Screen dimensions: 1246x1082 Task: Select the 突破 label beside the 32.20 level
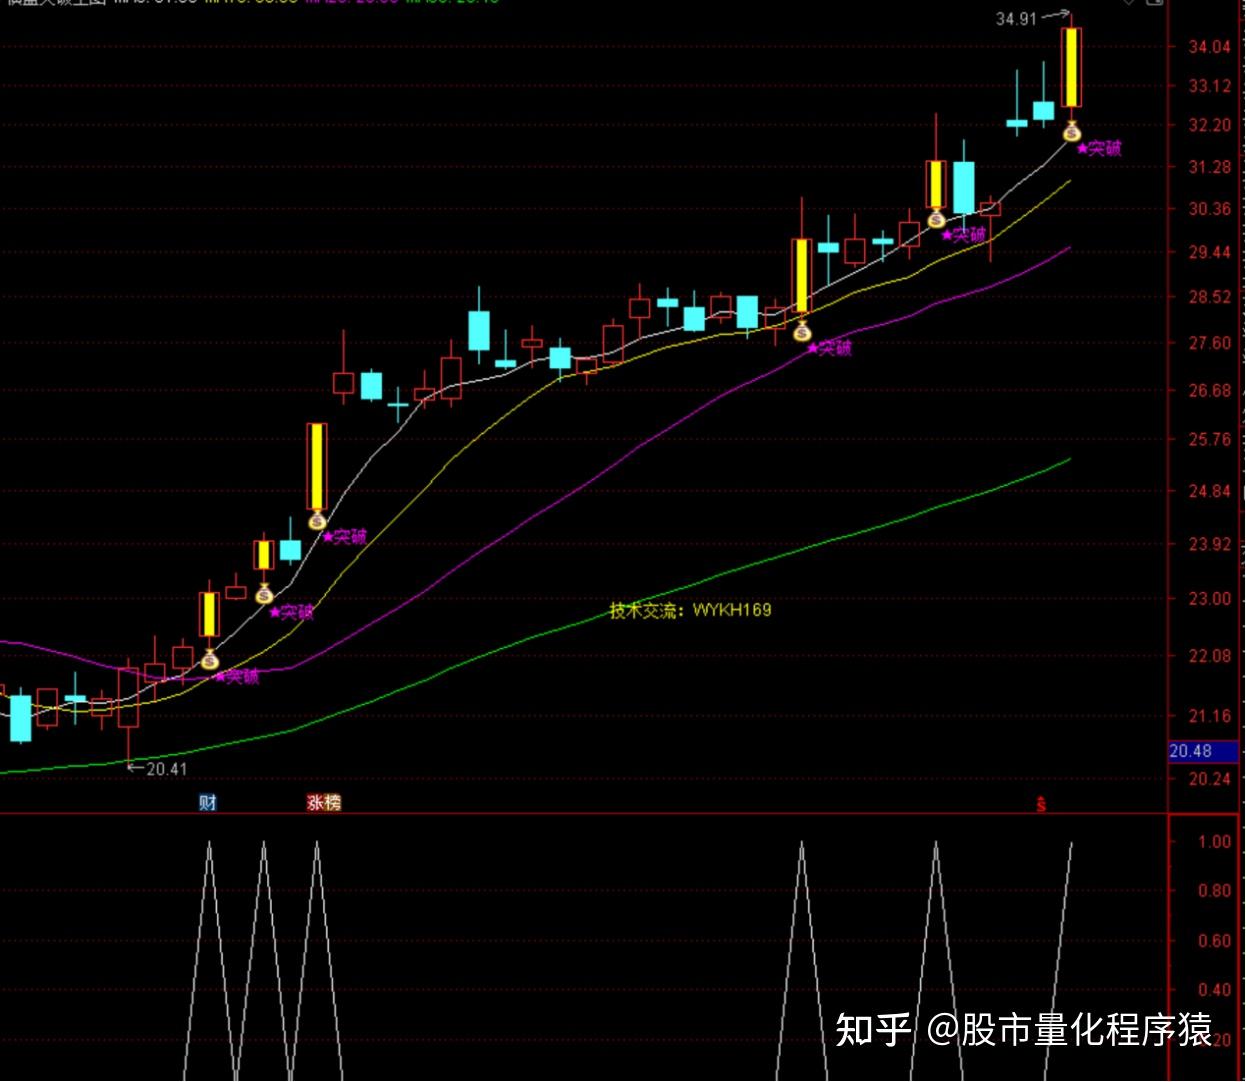click(1100, 149)
